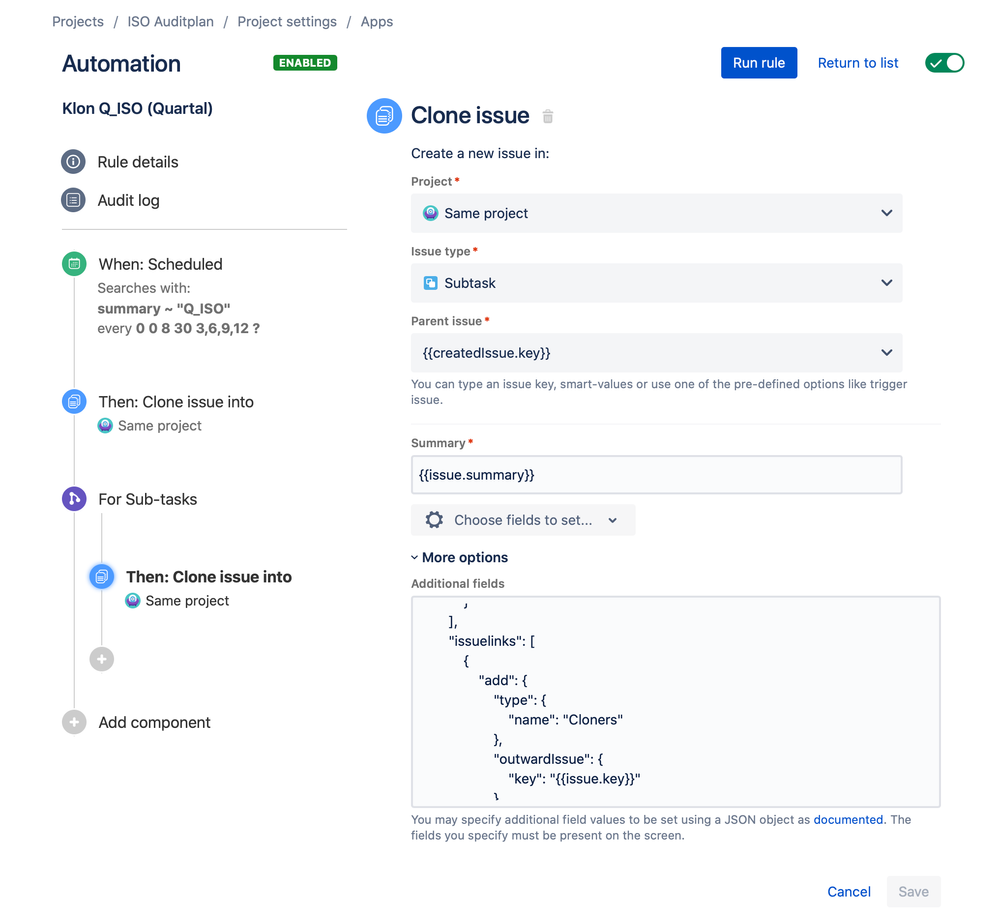Click into the Summary input field
The height and width of the screenshot is (917, 999).
click(x=656, y=475)
